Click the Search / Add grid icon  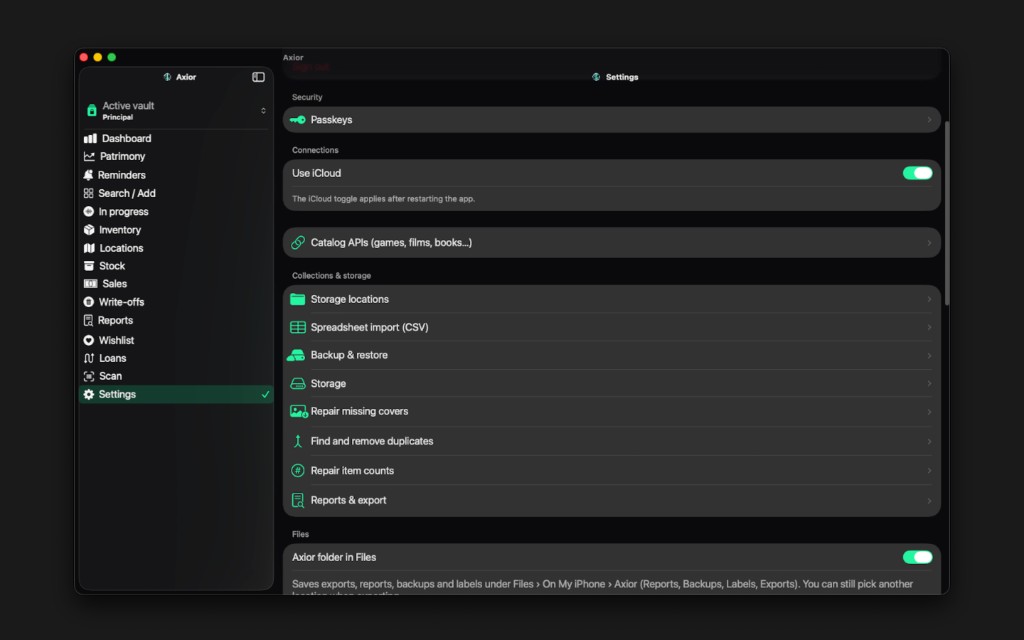pyautogui.click(x=88, y=193)
